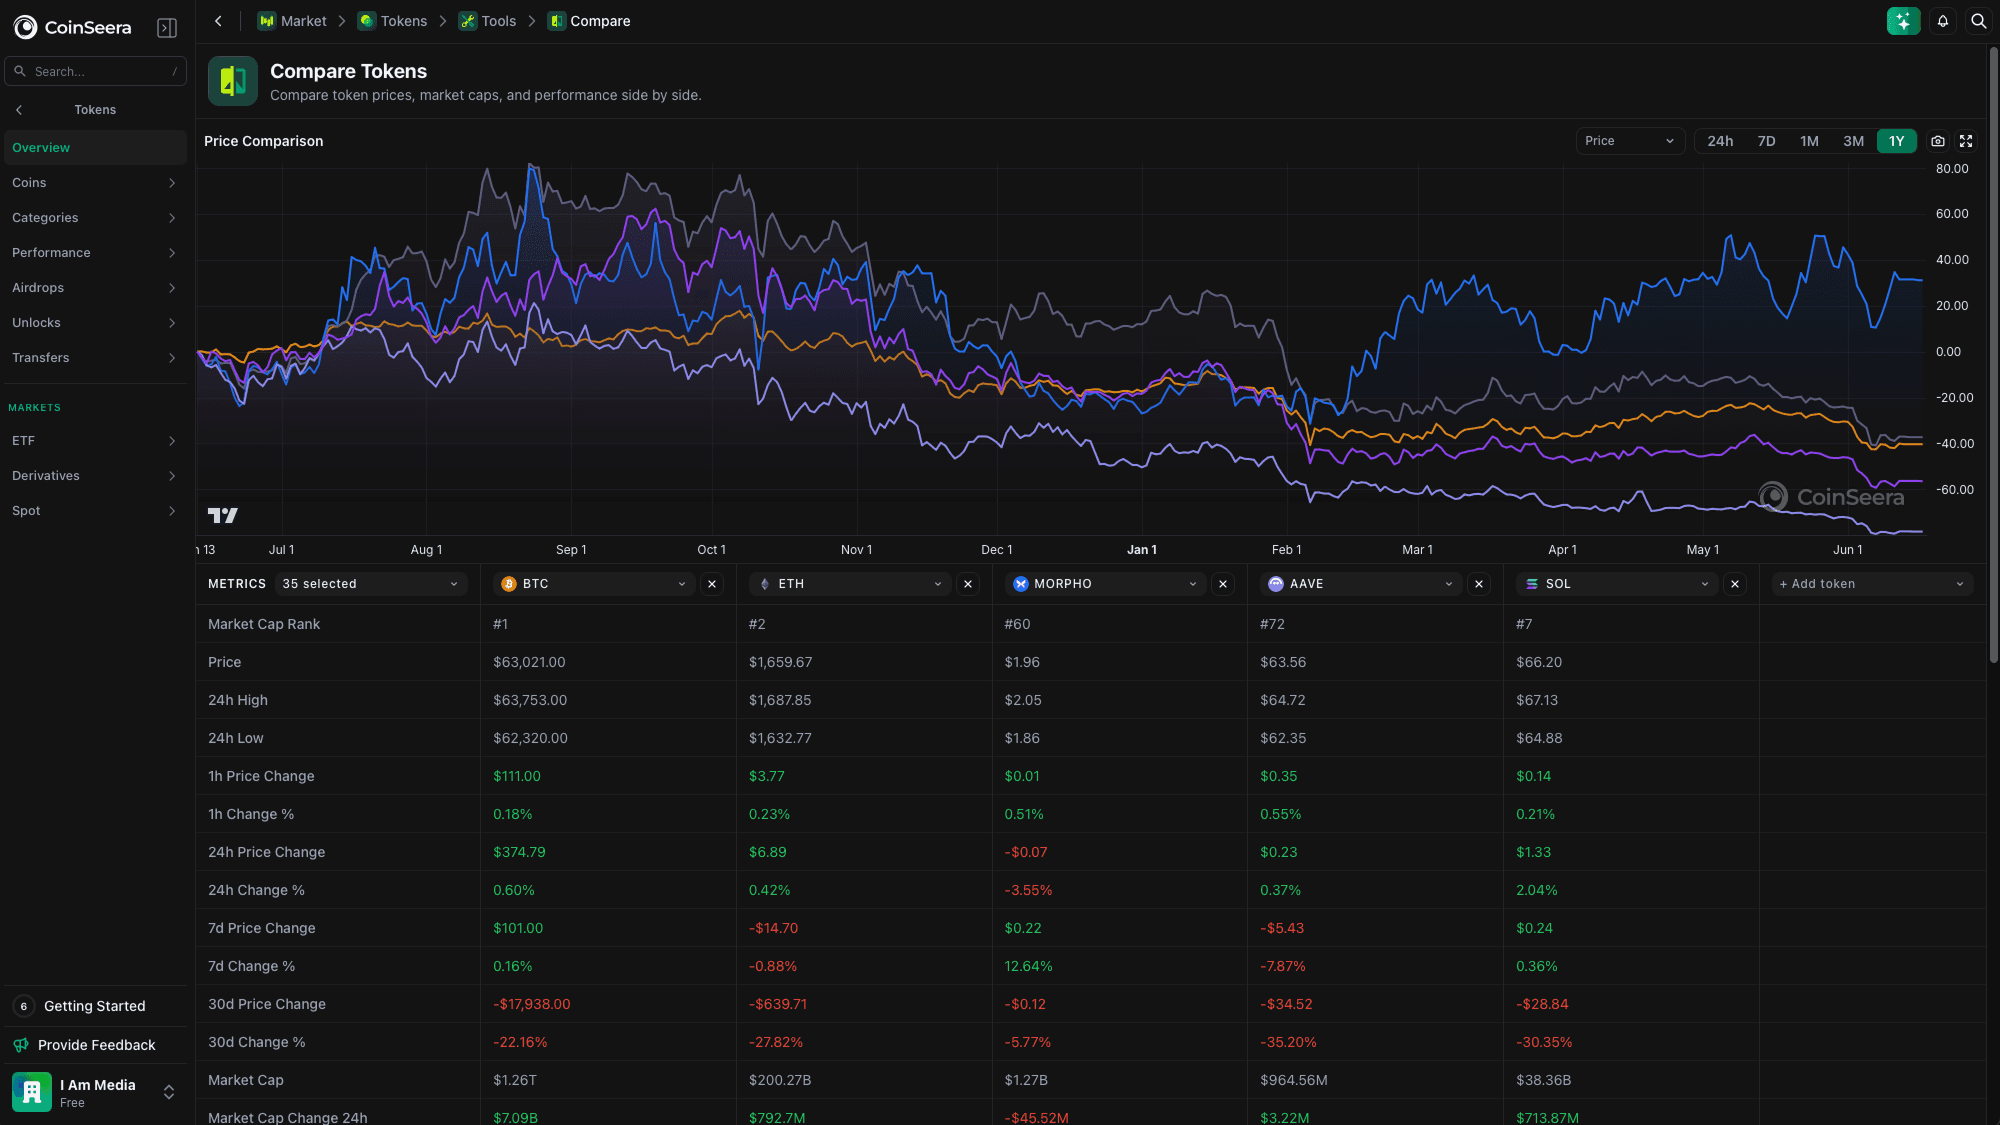Viewport: 2000px width, 1125px height.
Task: Click the Getting Started step badge
Action: [x=24, y=1006]
